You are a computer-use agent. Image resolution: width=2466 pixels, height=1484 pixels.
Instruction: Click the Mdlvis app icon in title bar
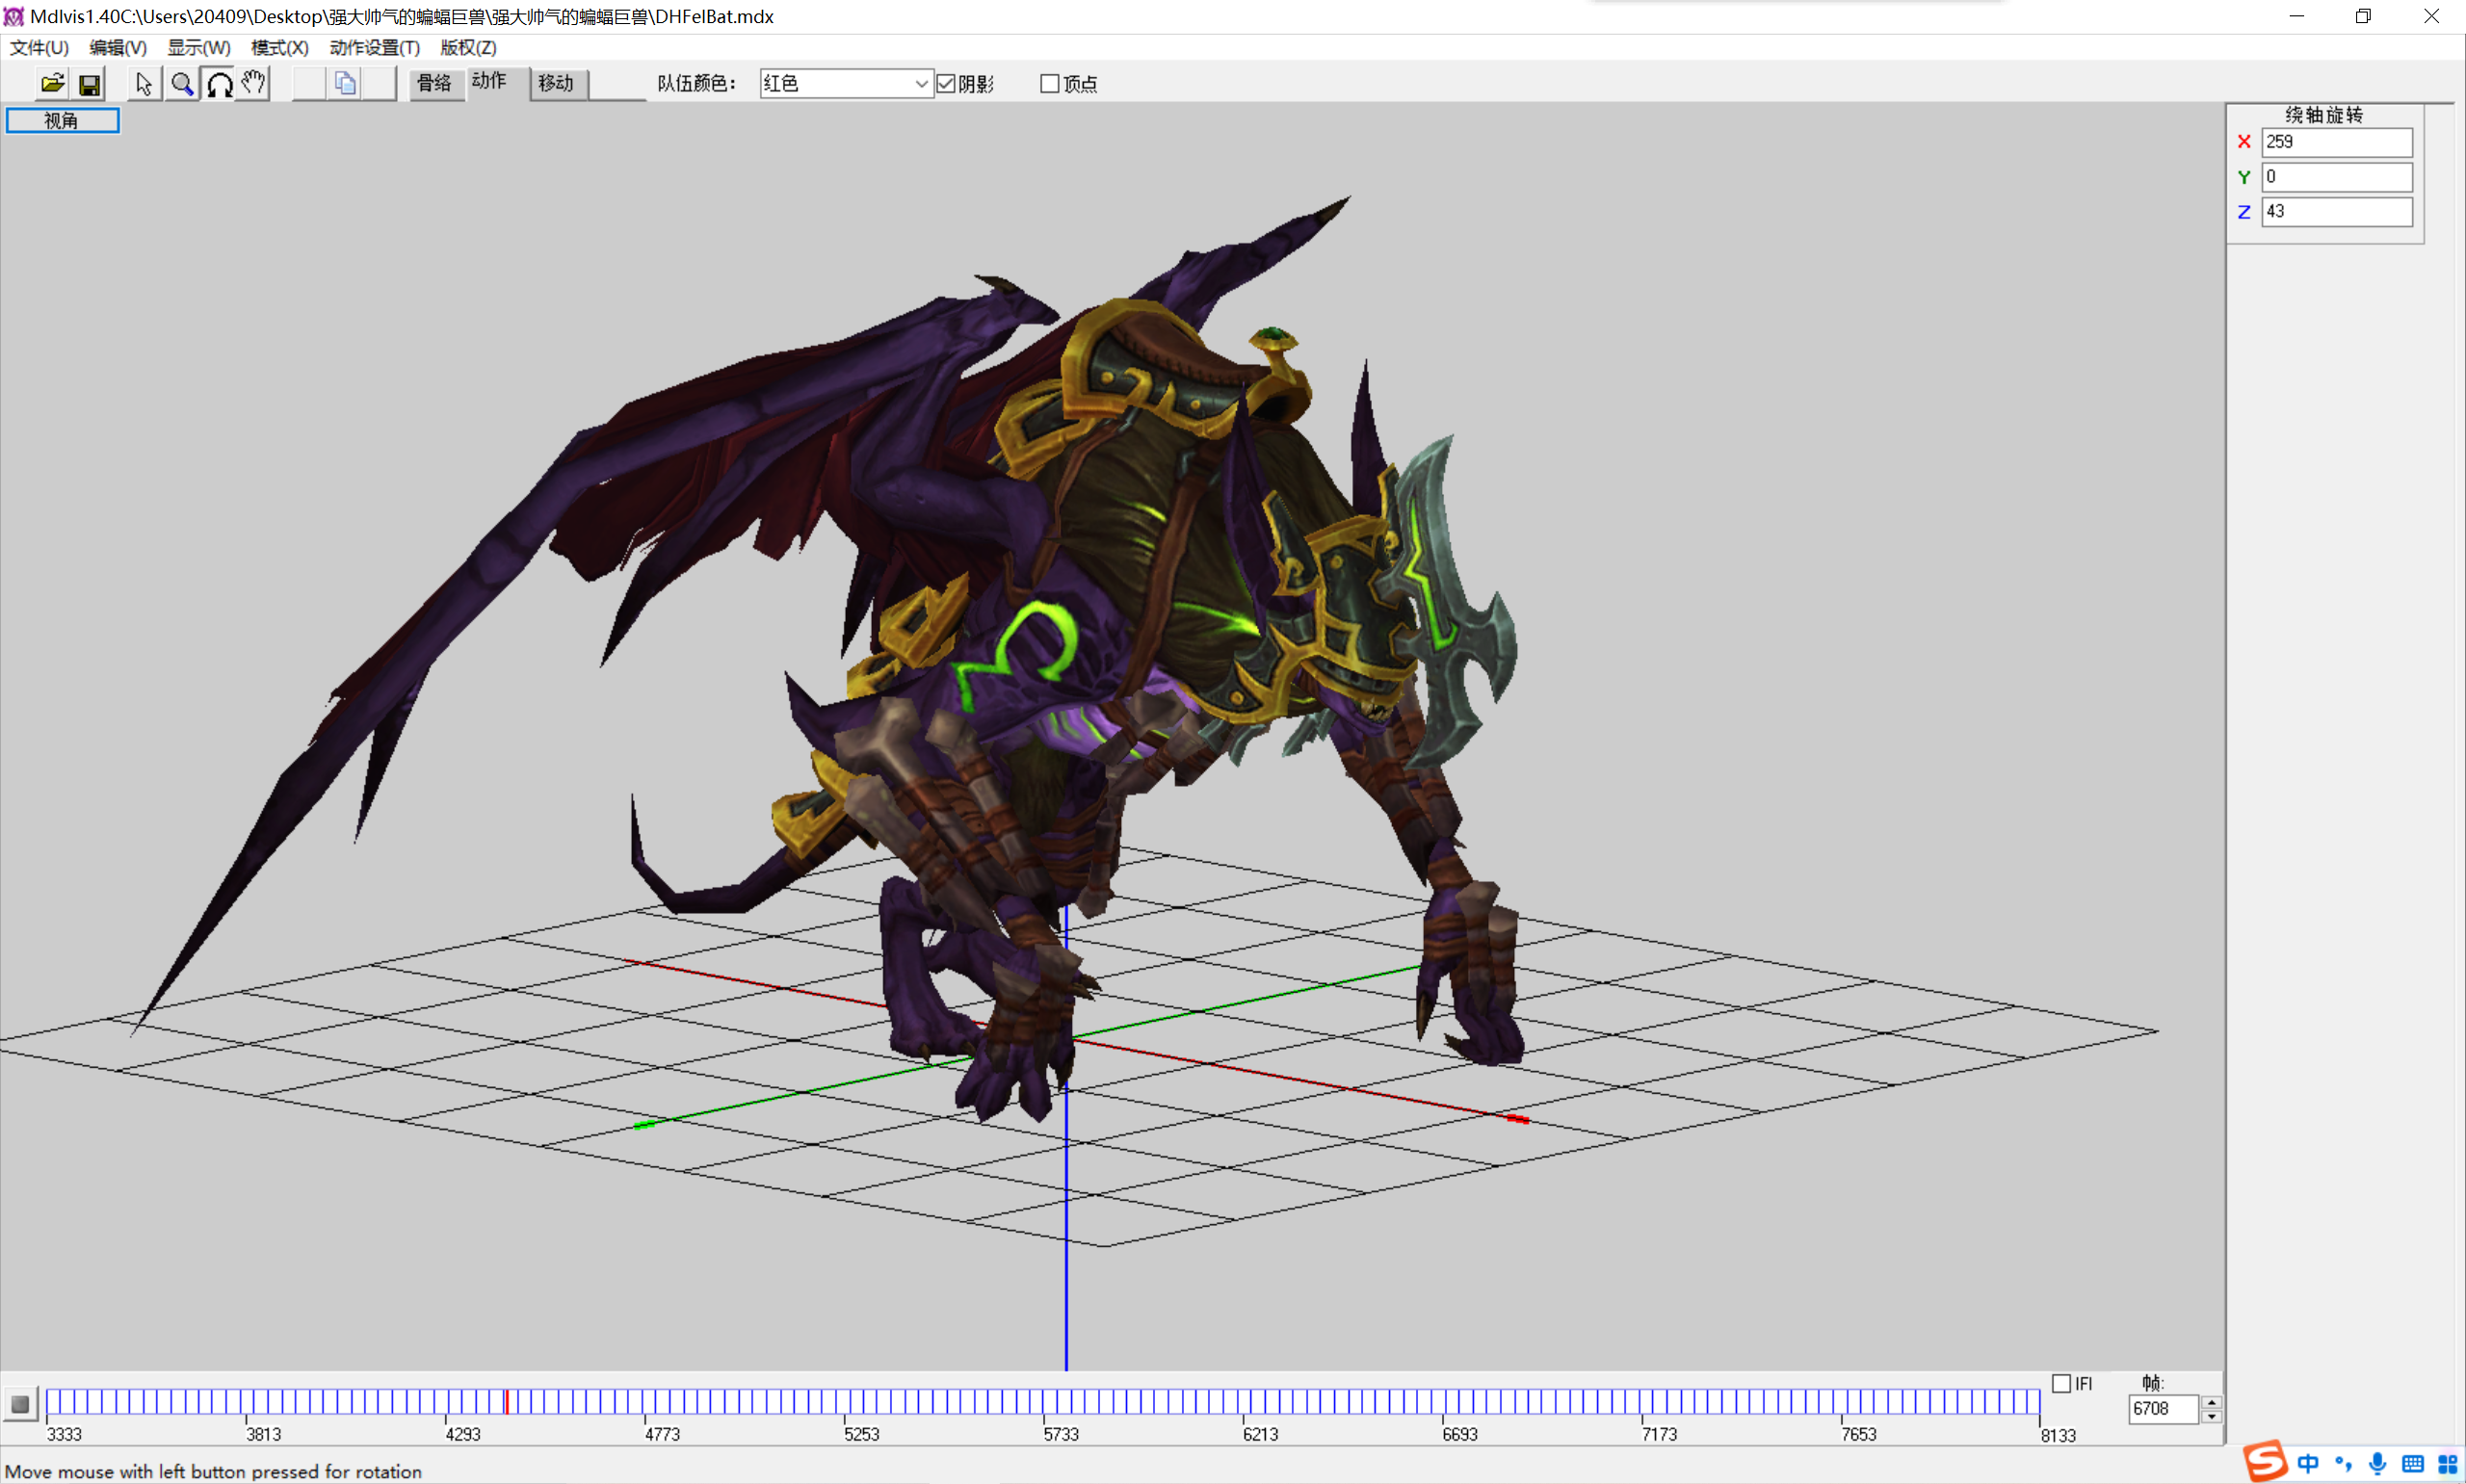14,16
